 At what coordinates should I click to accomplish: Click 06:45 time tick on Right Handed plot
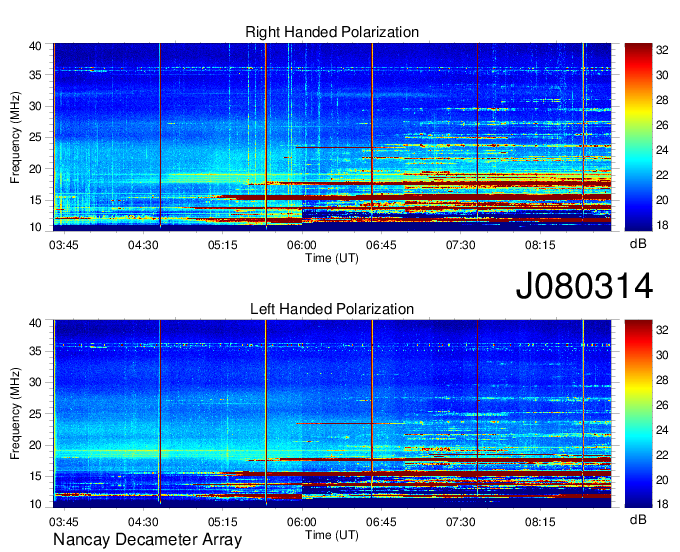381,245
